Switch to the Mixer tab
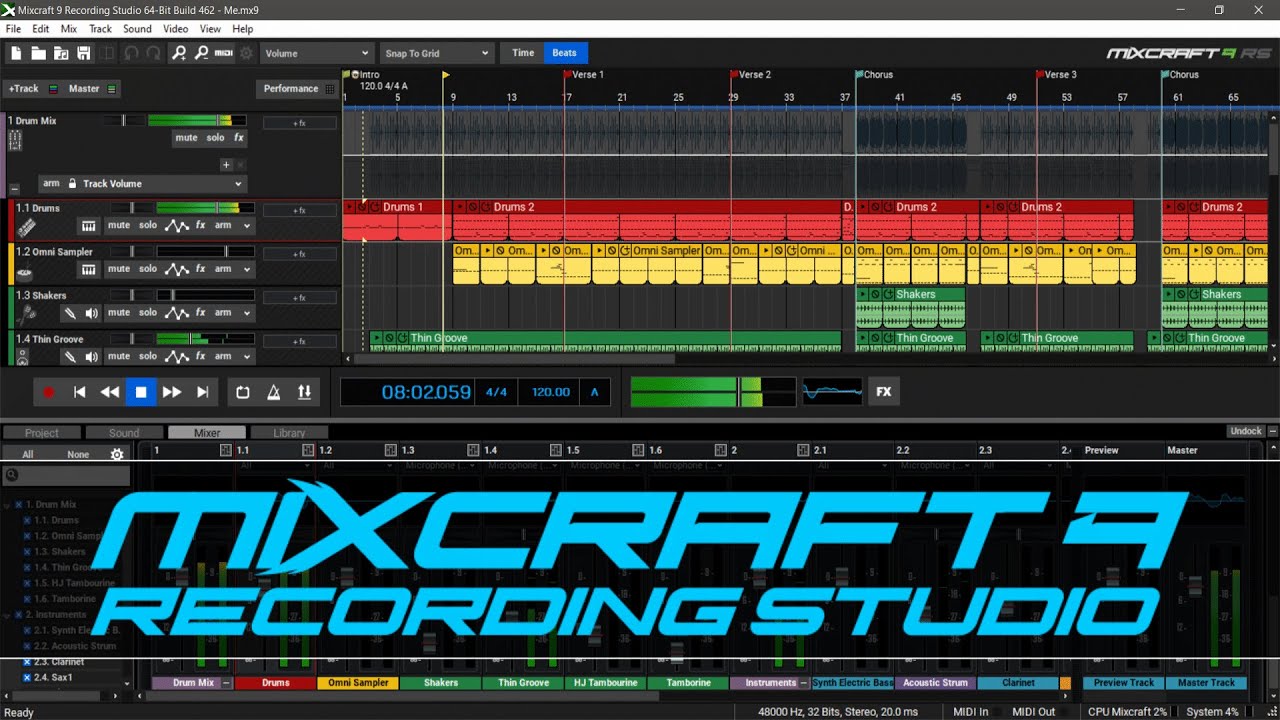Screen dimensions: 1280x720 [x=207, y=433]
